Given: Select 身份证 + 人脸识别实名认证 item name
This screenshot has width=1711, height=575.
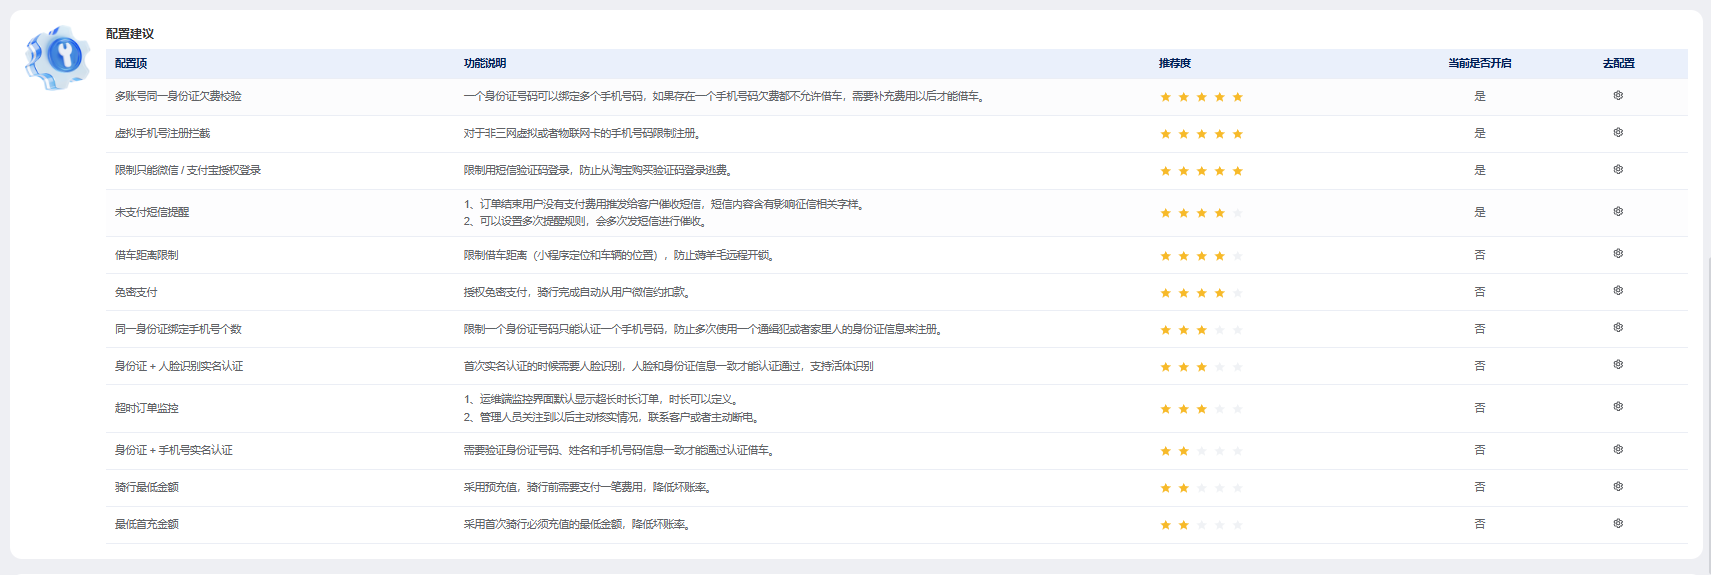Looking at the screenshot, I should [x=179, y=367].
